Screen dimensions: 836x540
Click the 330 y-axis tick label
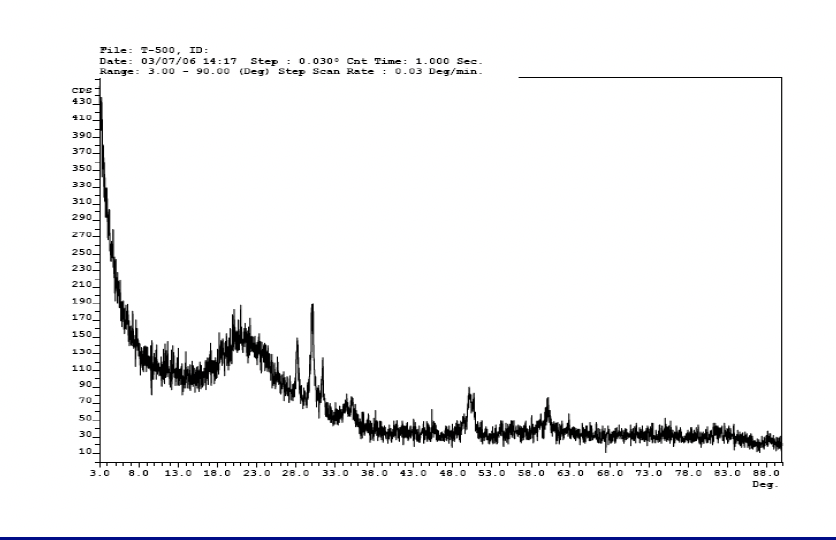pos(82,185)
